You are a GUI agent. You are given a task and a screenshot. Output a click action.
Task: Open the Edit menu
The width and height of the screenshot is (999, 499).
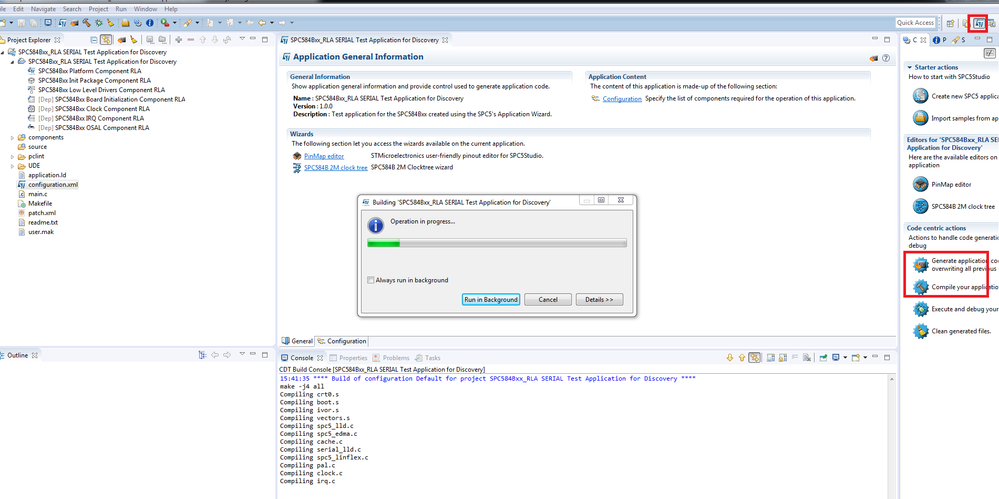point(18,10)
